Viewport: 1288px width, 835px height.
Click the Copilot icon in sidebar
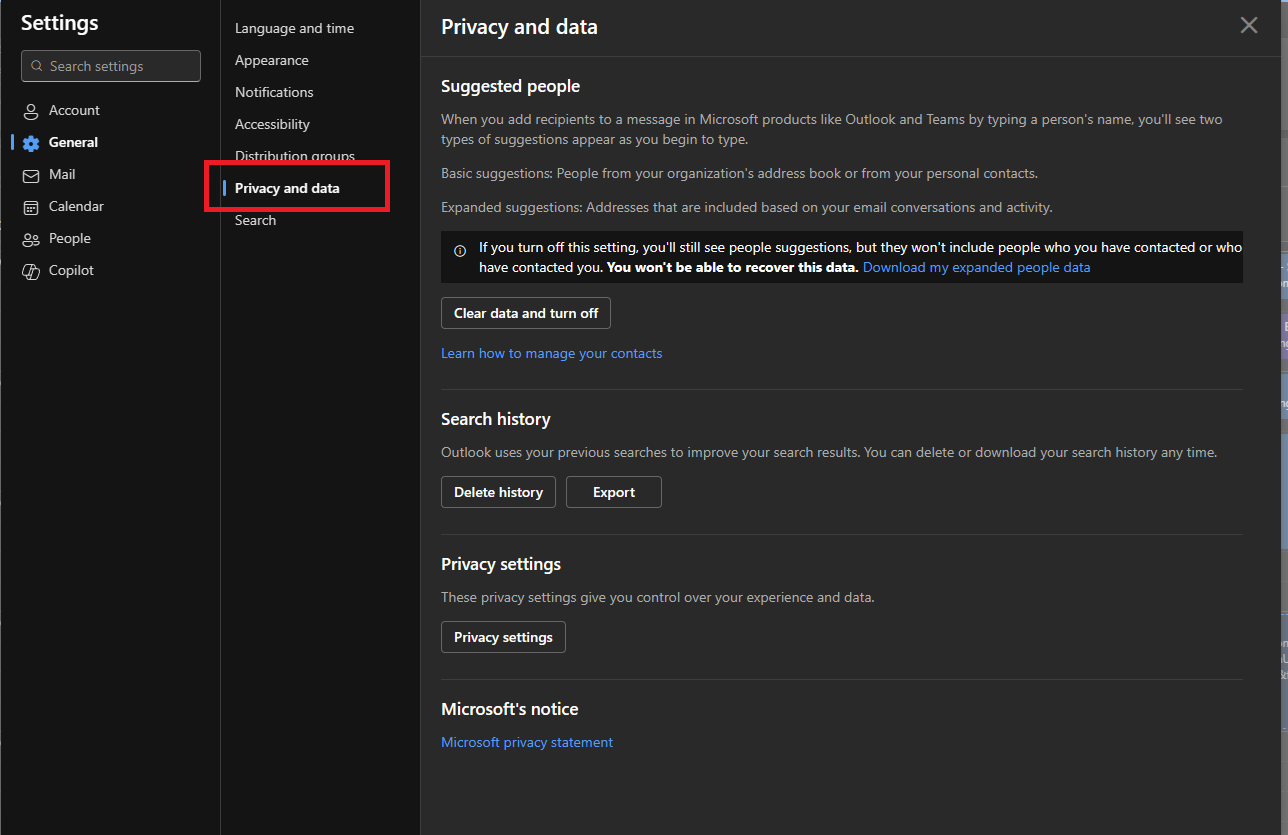(31, 271)
